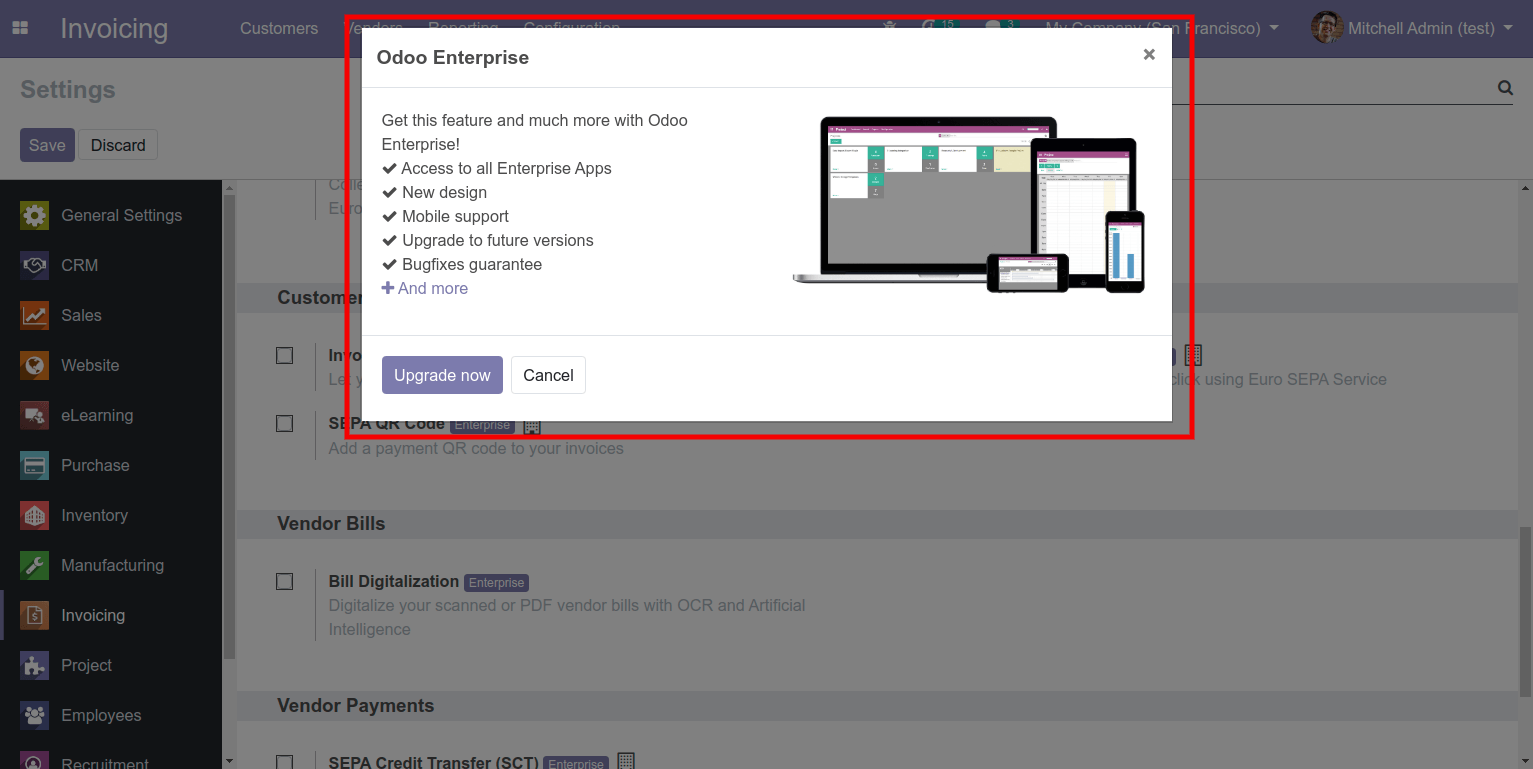Viewport: 1533px width, 769px height.
Task: Click the search magnifier icon in Settings
Action: 1505,88
